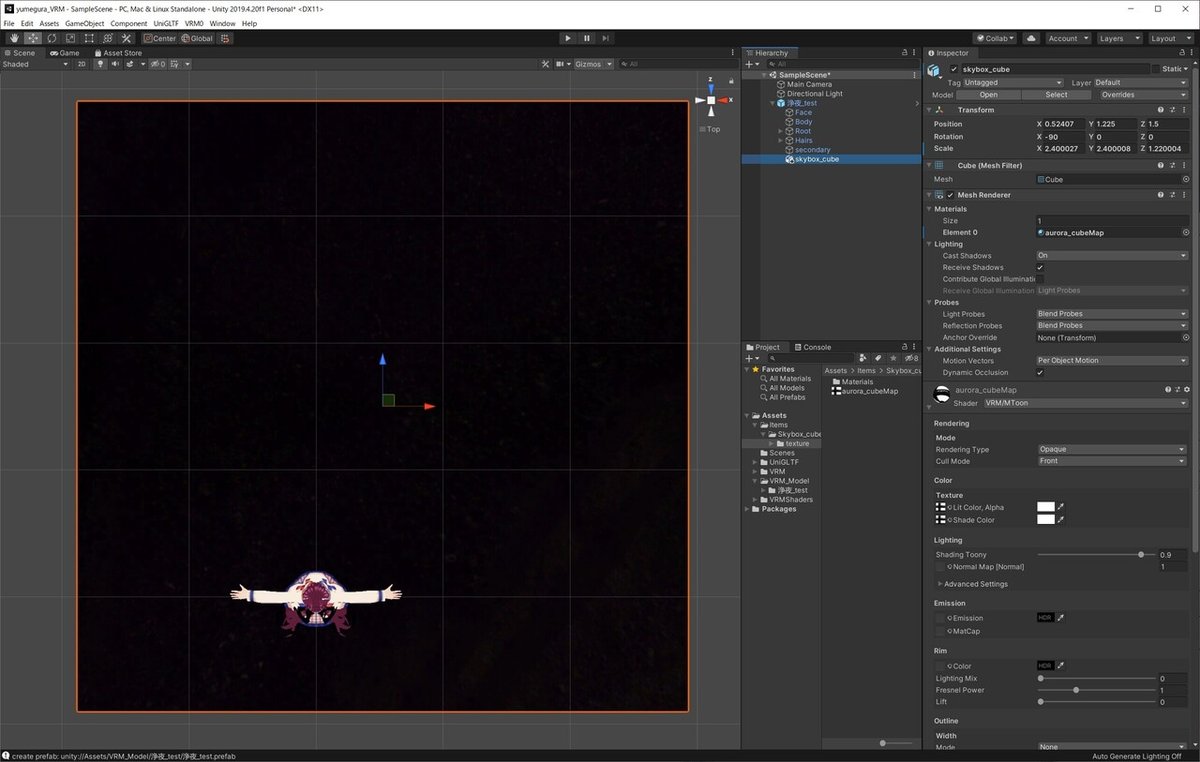This screenshot has height=762, width=1200.
Task: Select the Rect tool in toolbar
Action: click(89, 38)
